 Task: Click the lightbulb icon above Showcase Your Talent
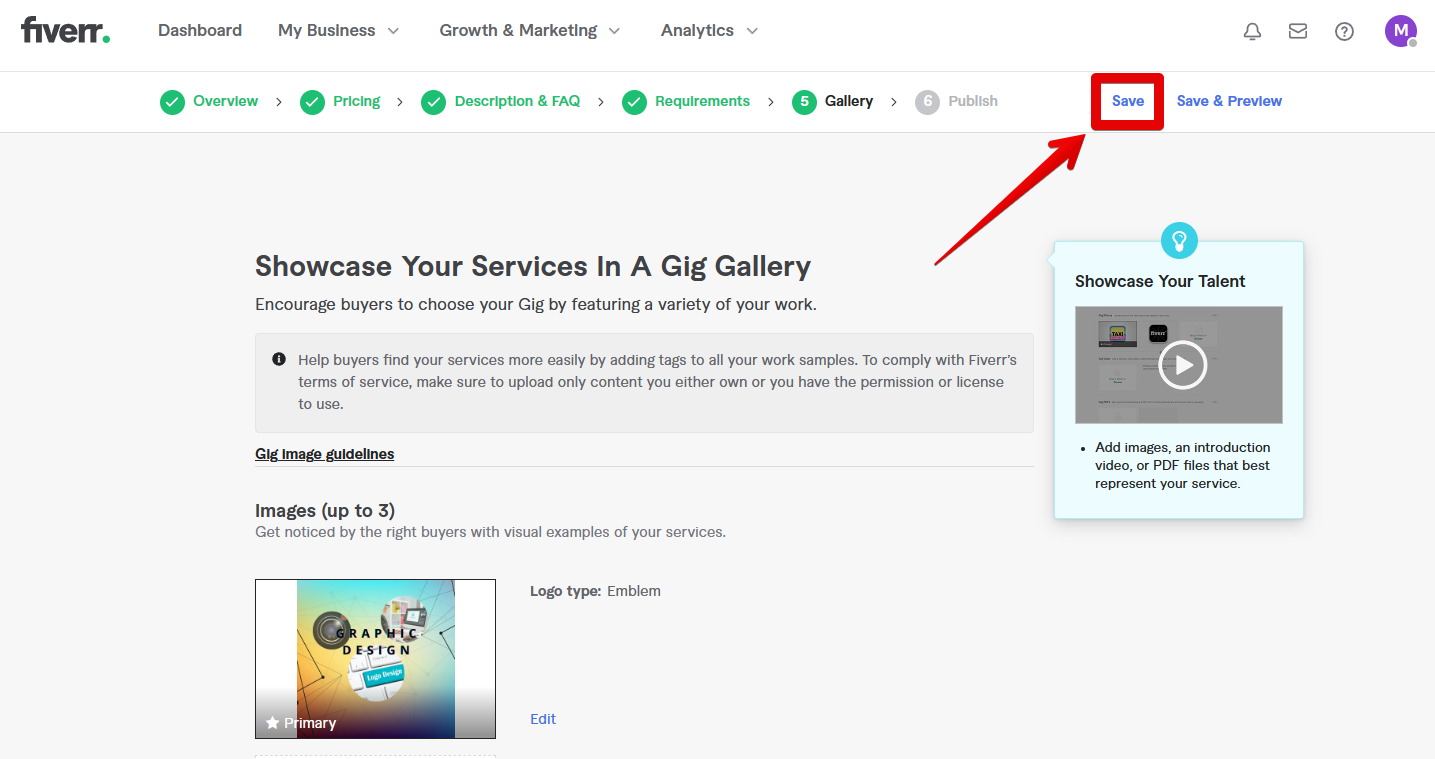tap(1178, 240)
